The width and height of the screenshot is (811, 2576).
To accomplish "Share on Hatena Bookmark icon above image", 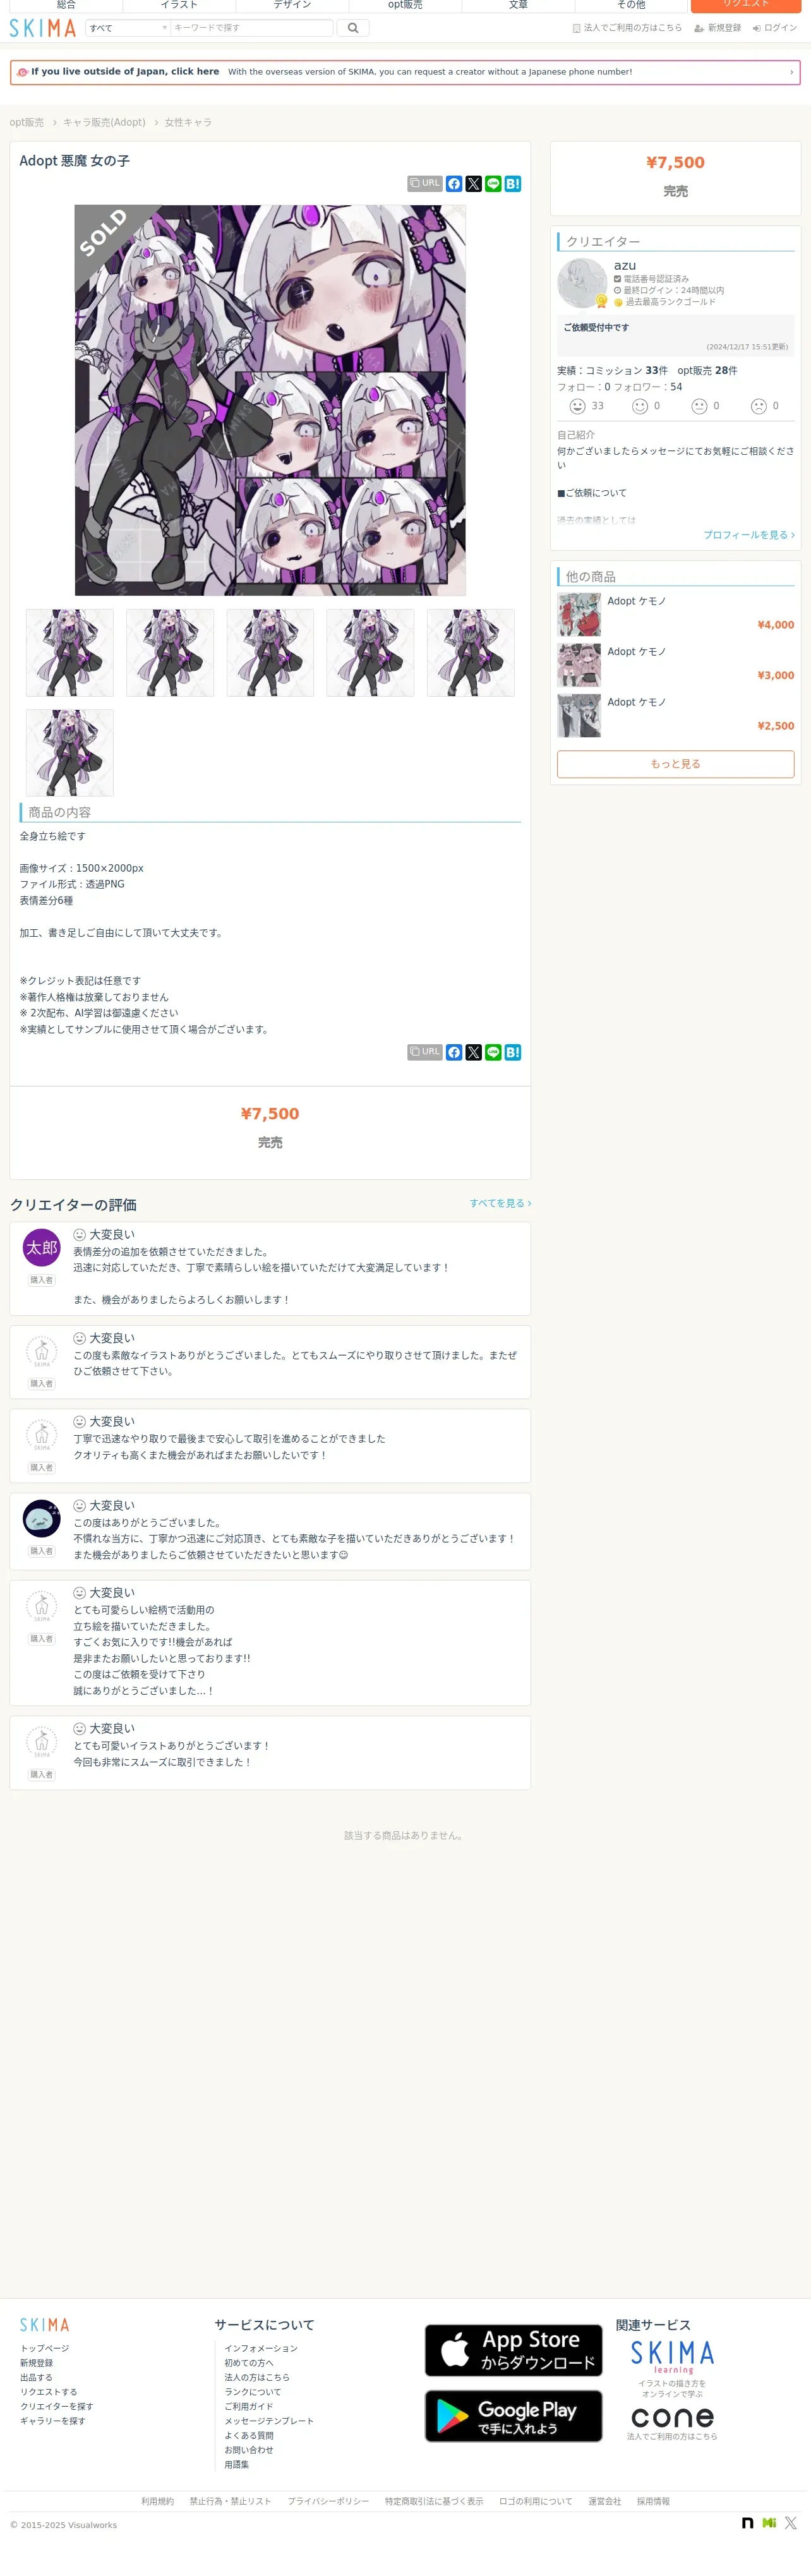I will coord(513,184).
